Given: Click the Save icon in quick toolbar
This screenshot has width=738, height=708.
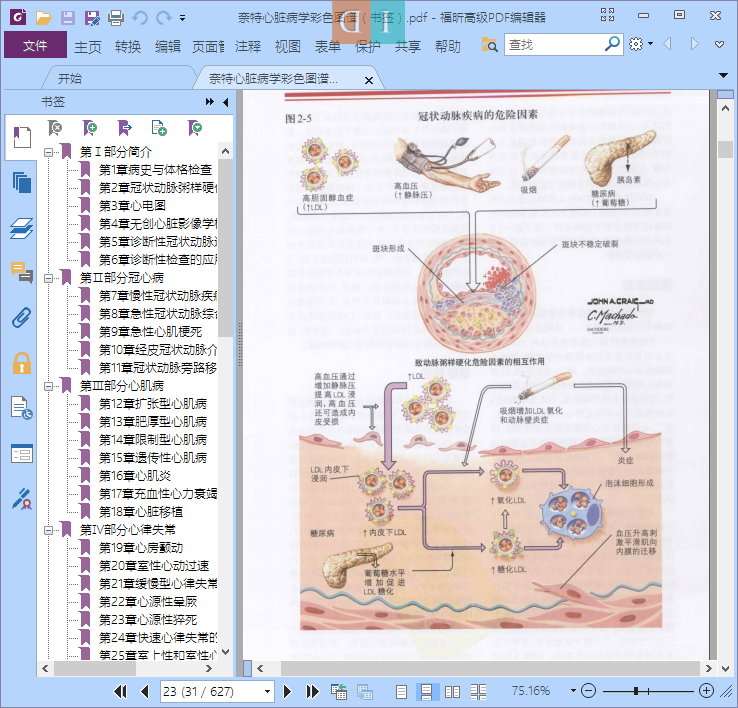Looking at the screenshot, I should click(x=67, y=18).
